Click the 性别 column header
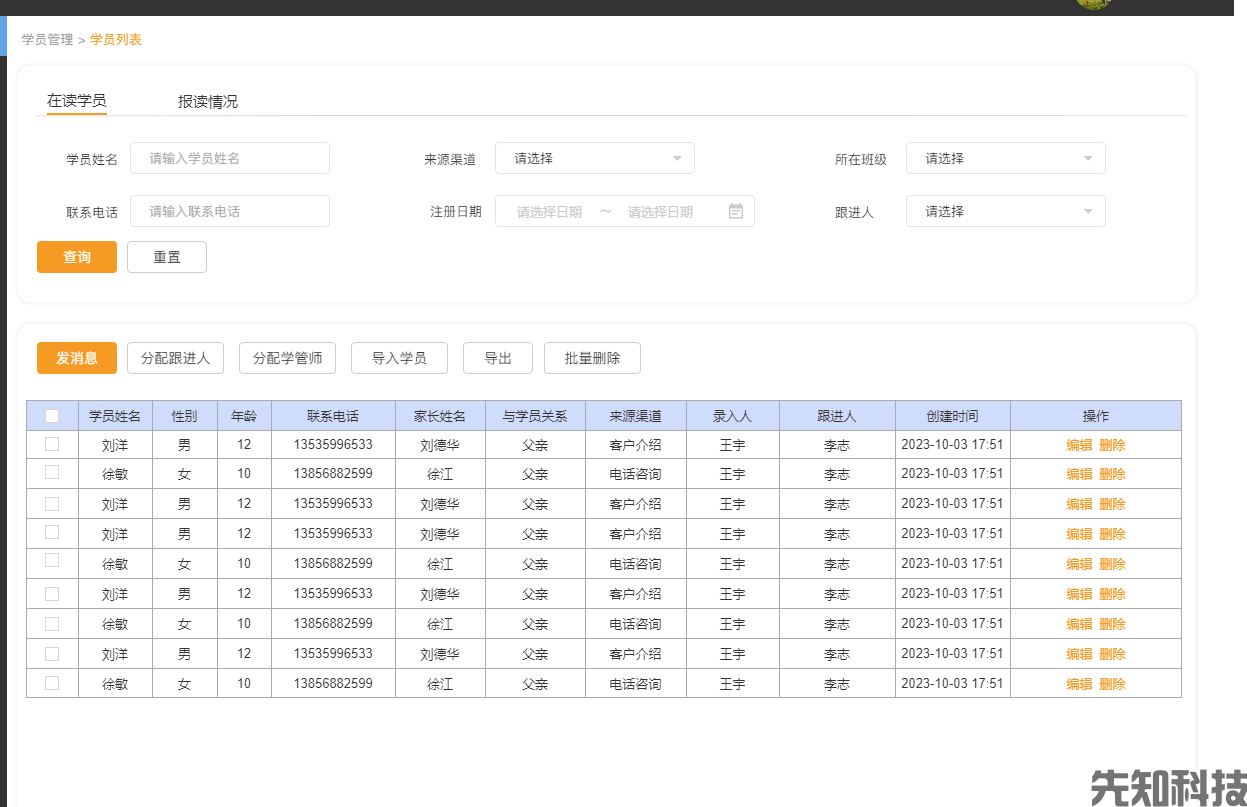The height and width of the screenshot is (807, 1247). (x=184, y=416)
